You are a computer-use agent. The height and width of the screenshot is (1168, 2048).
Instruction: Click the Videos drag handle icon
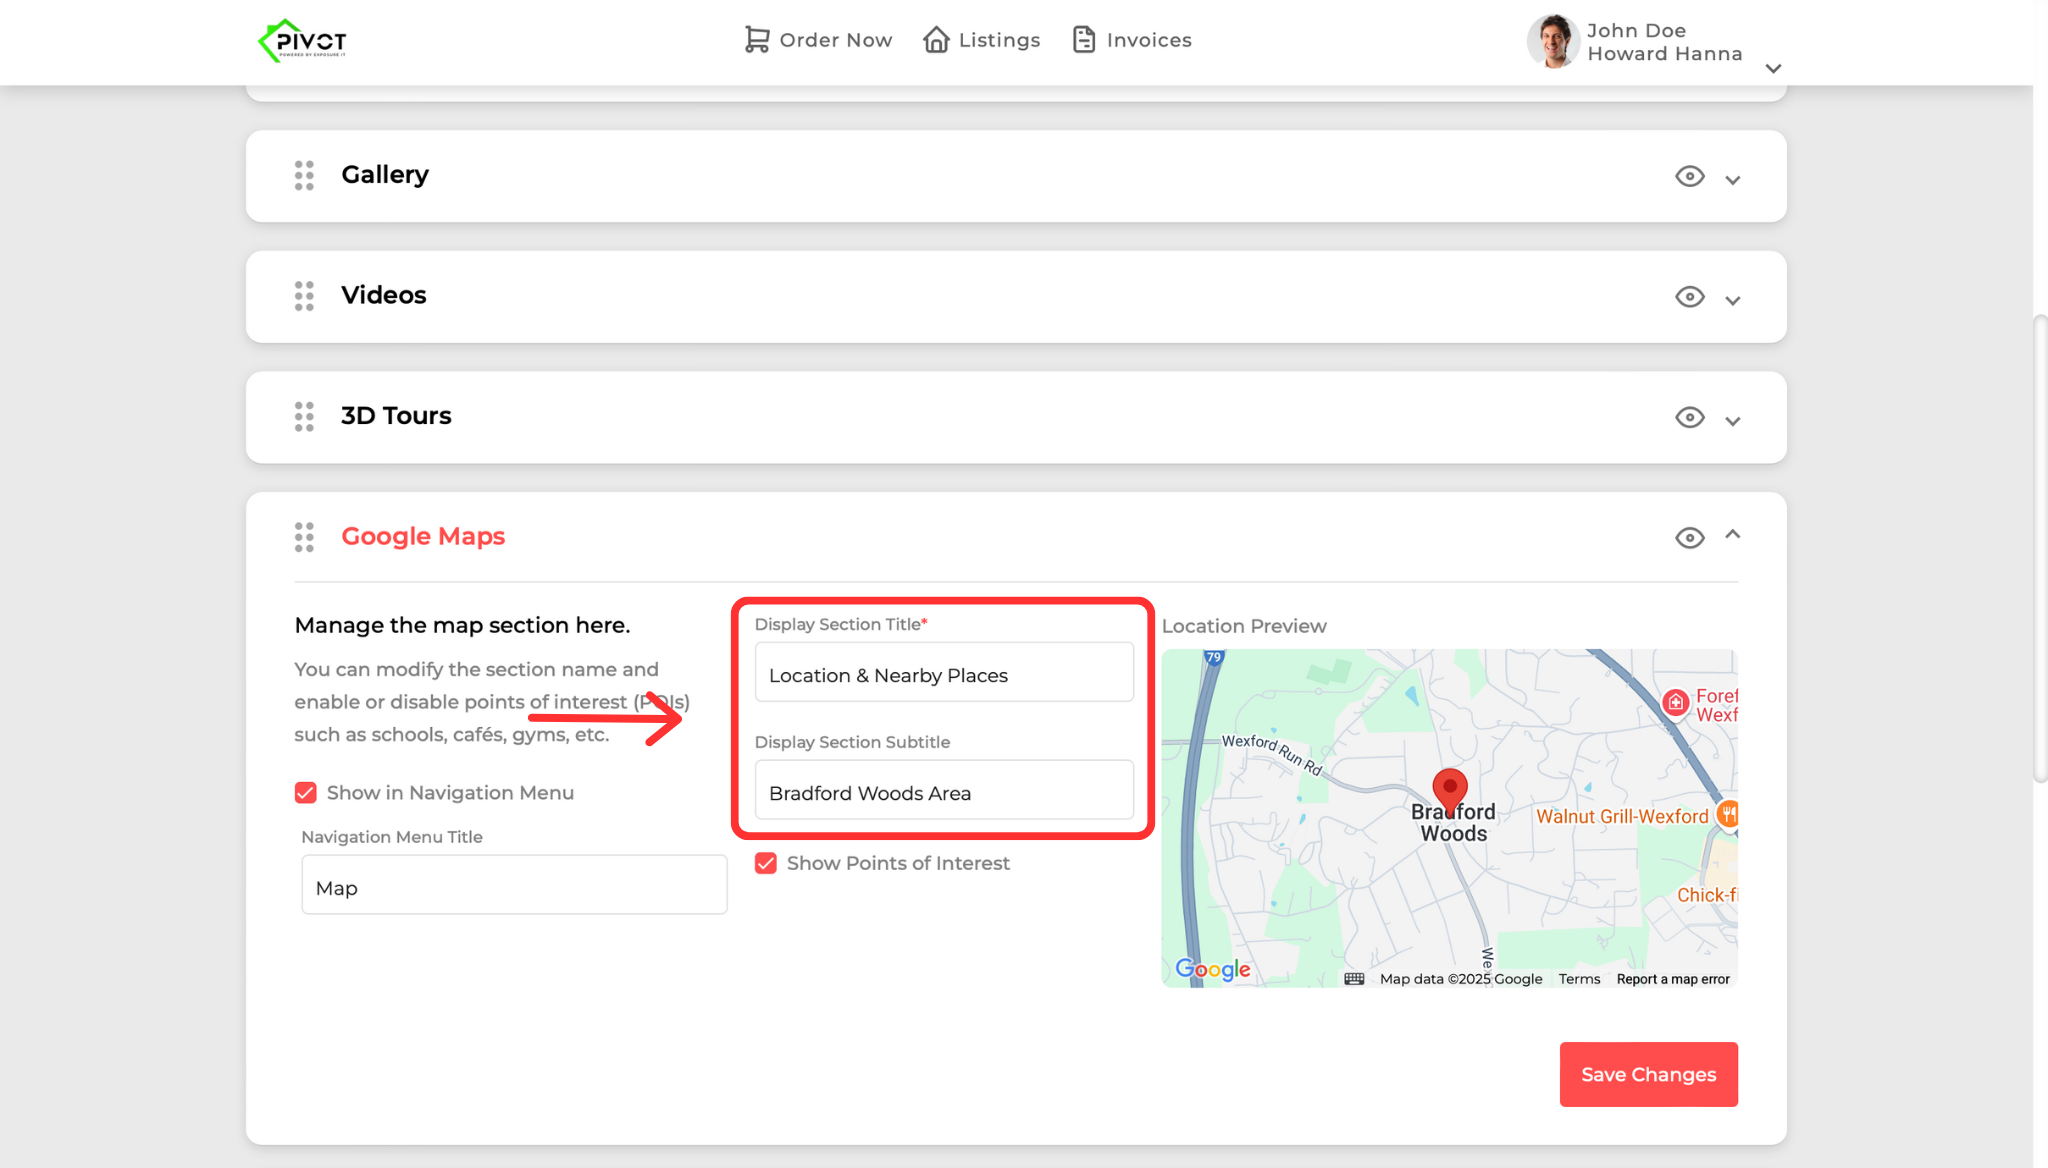pyautogui.click(x=304, y=296)
